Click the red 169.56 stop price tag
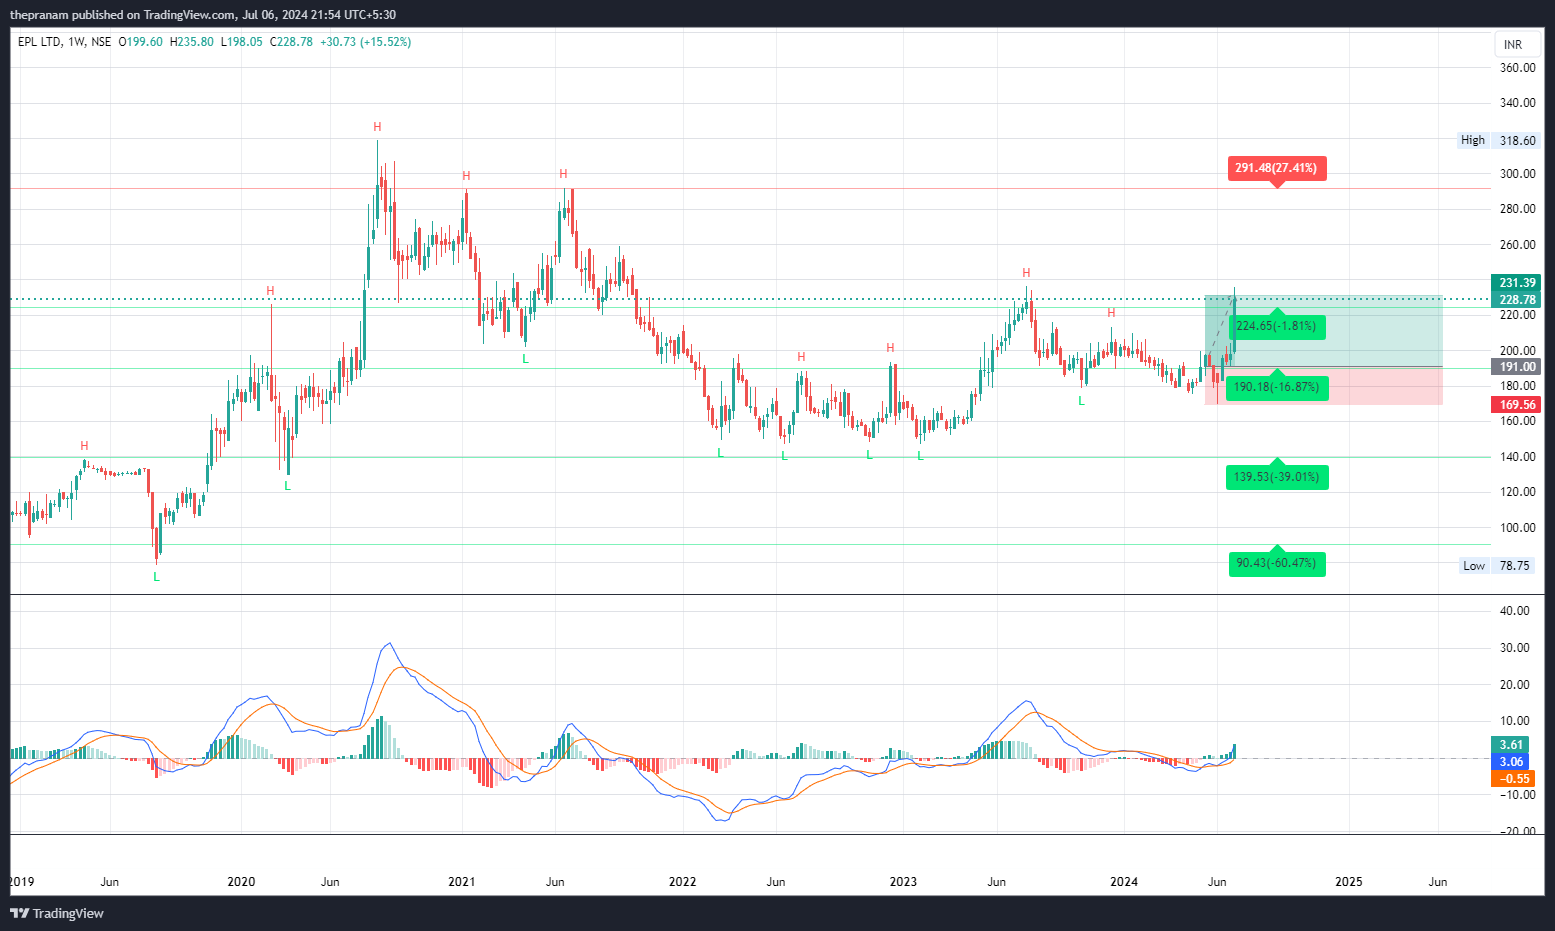1555x931 pixels. coord(1517,405)
